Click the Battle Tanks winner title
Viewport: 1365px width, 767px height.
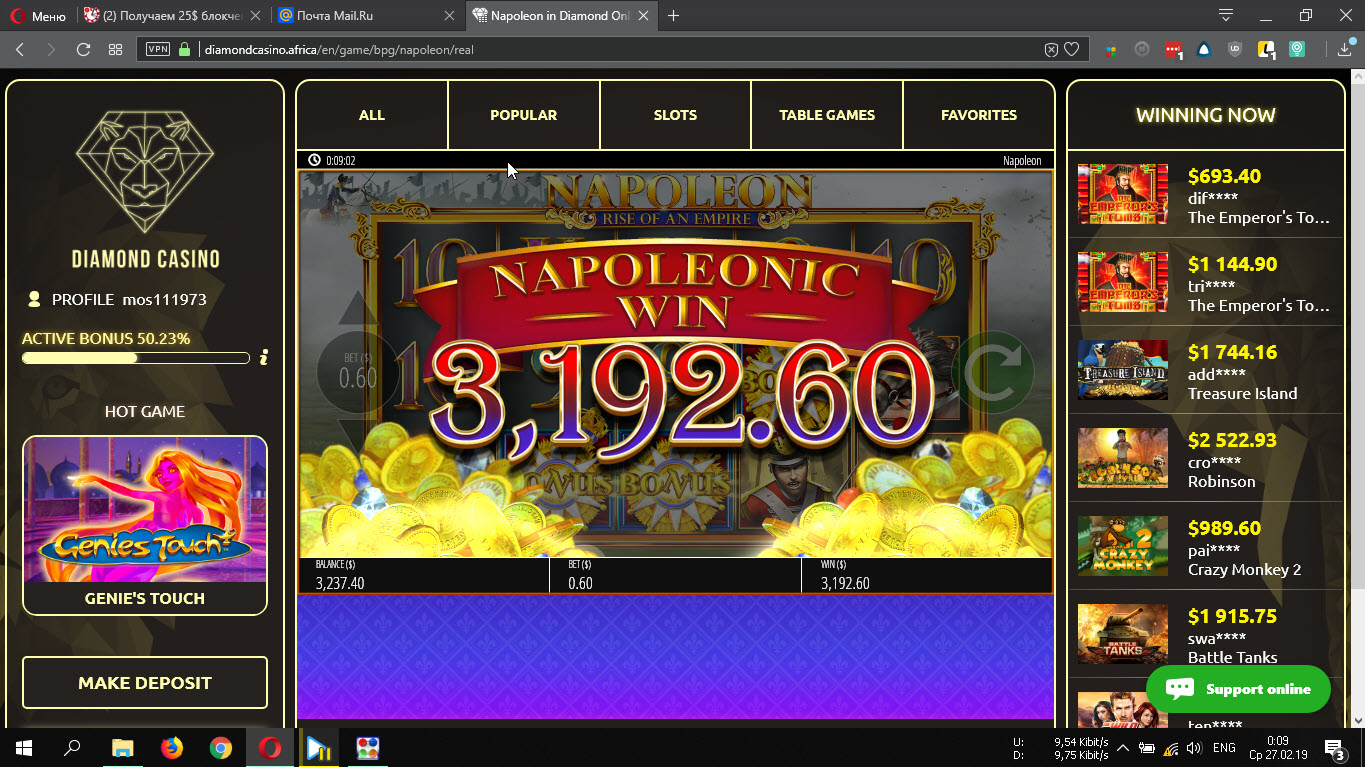point(1233,658)
